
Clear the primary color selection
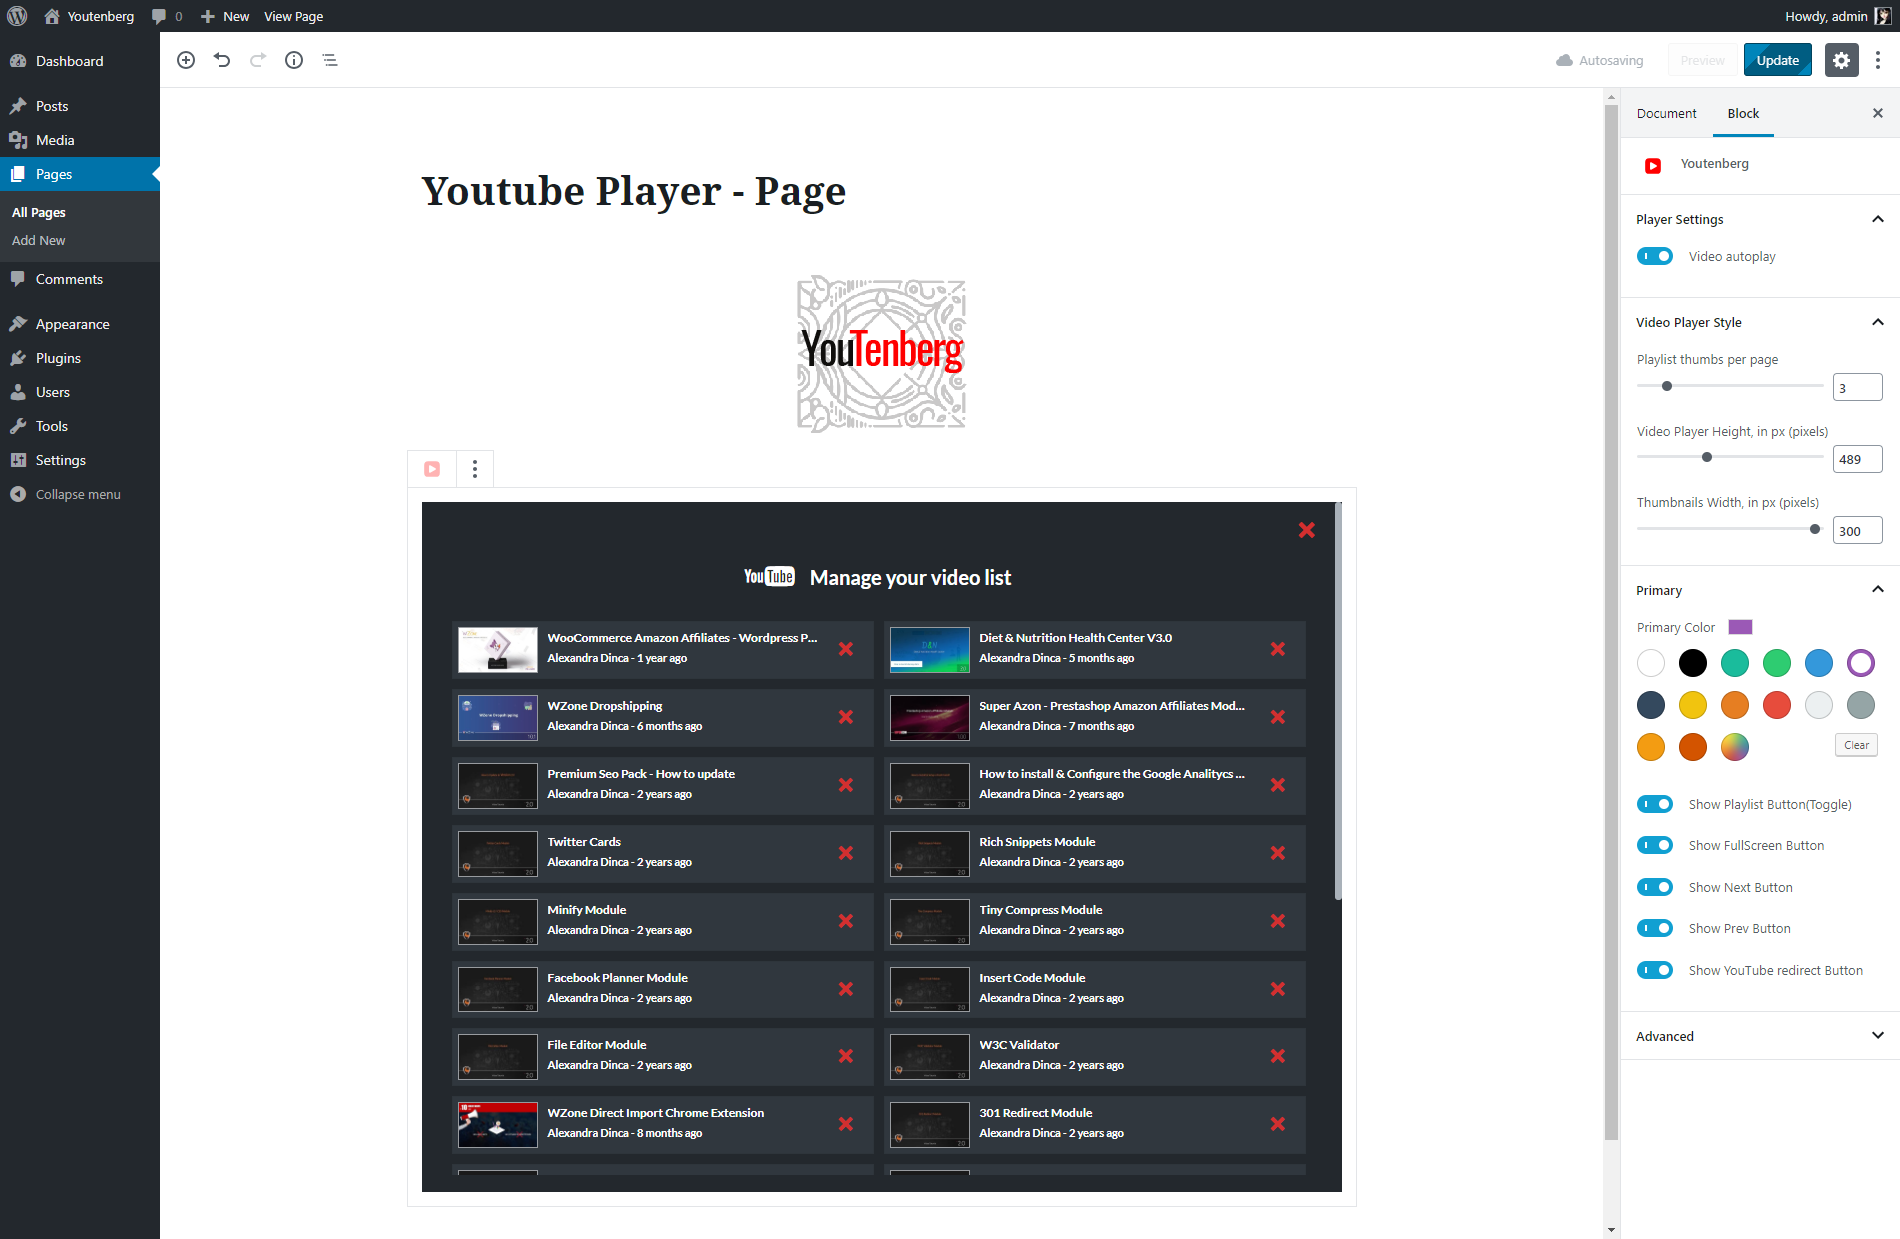(x=1856, y=745)
